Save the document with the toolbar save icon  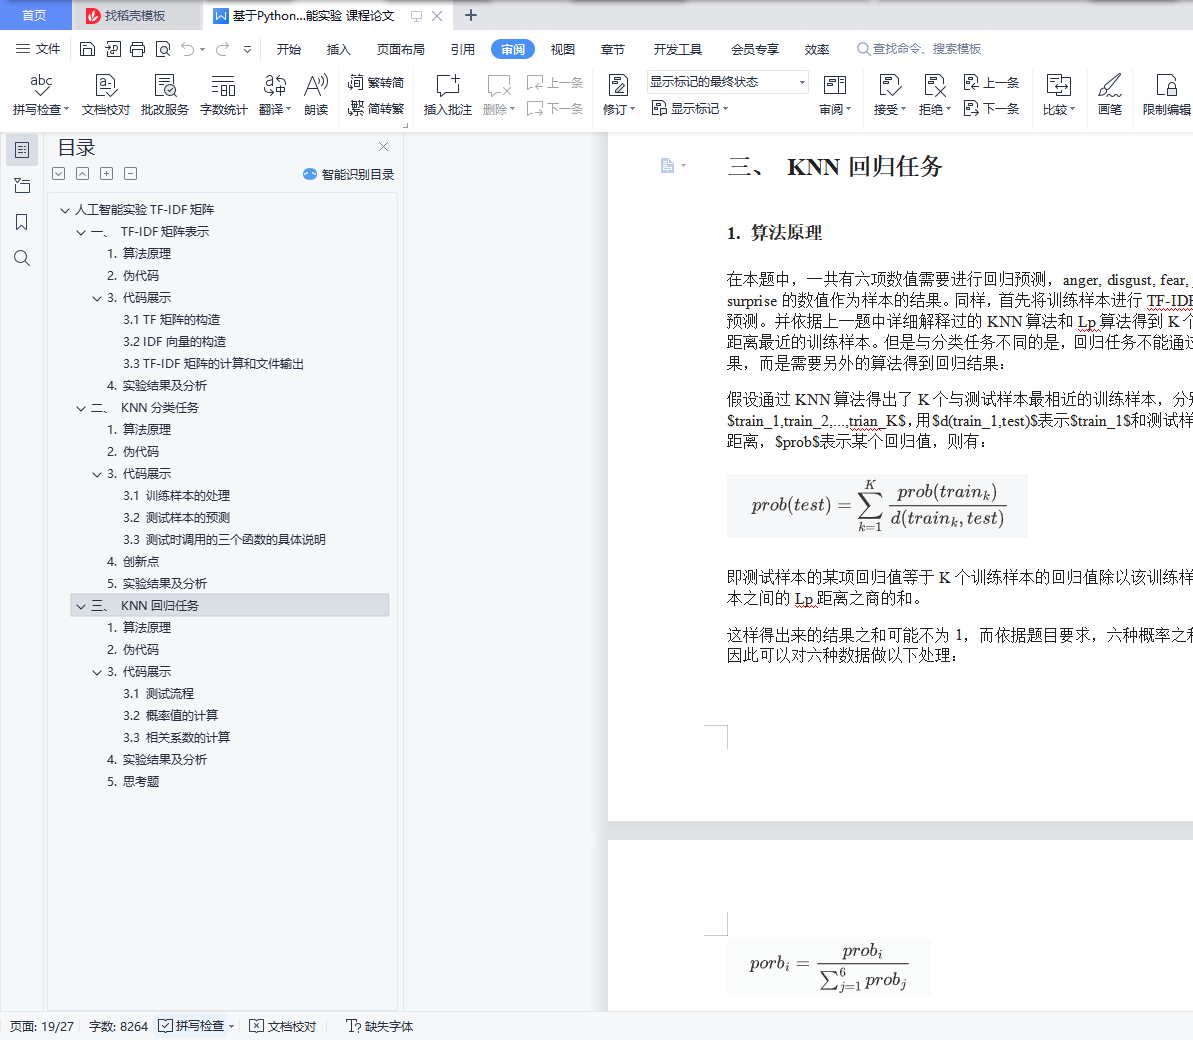87,49
